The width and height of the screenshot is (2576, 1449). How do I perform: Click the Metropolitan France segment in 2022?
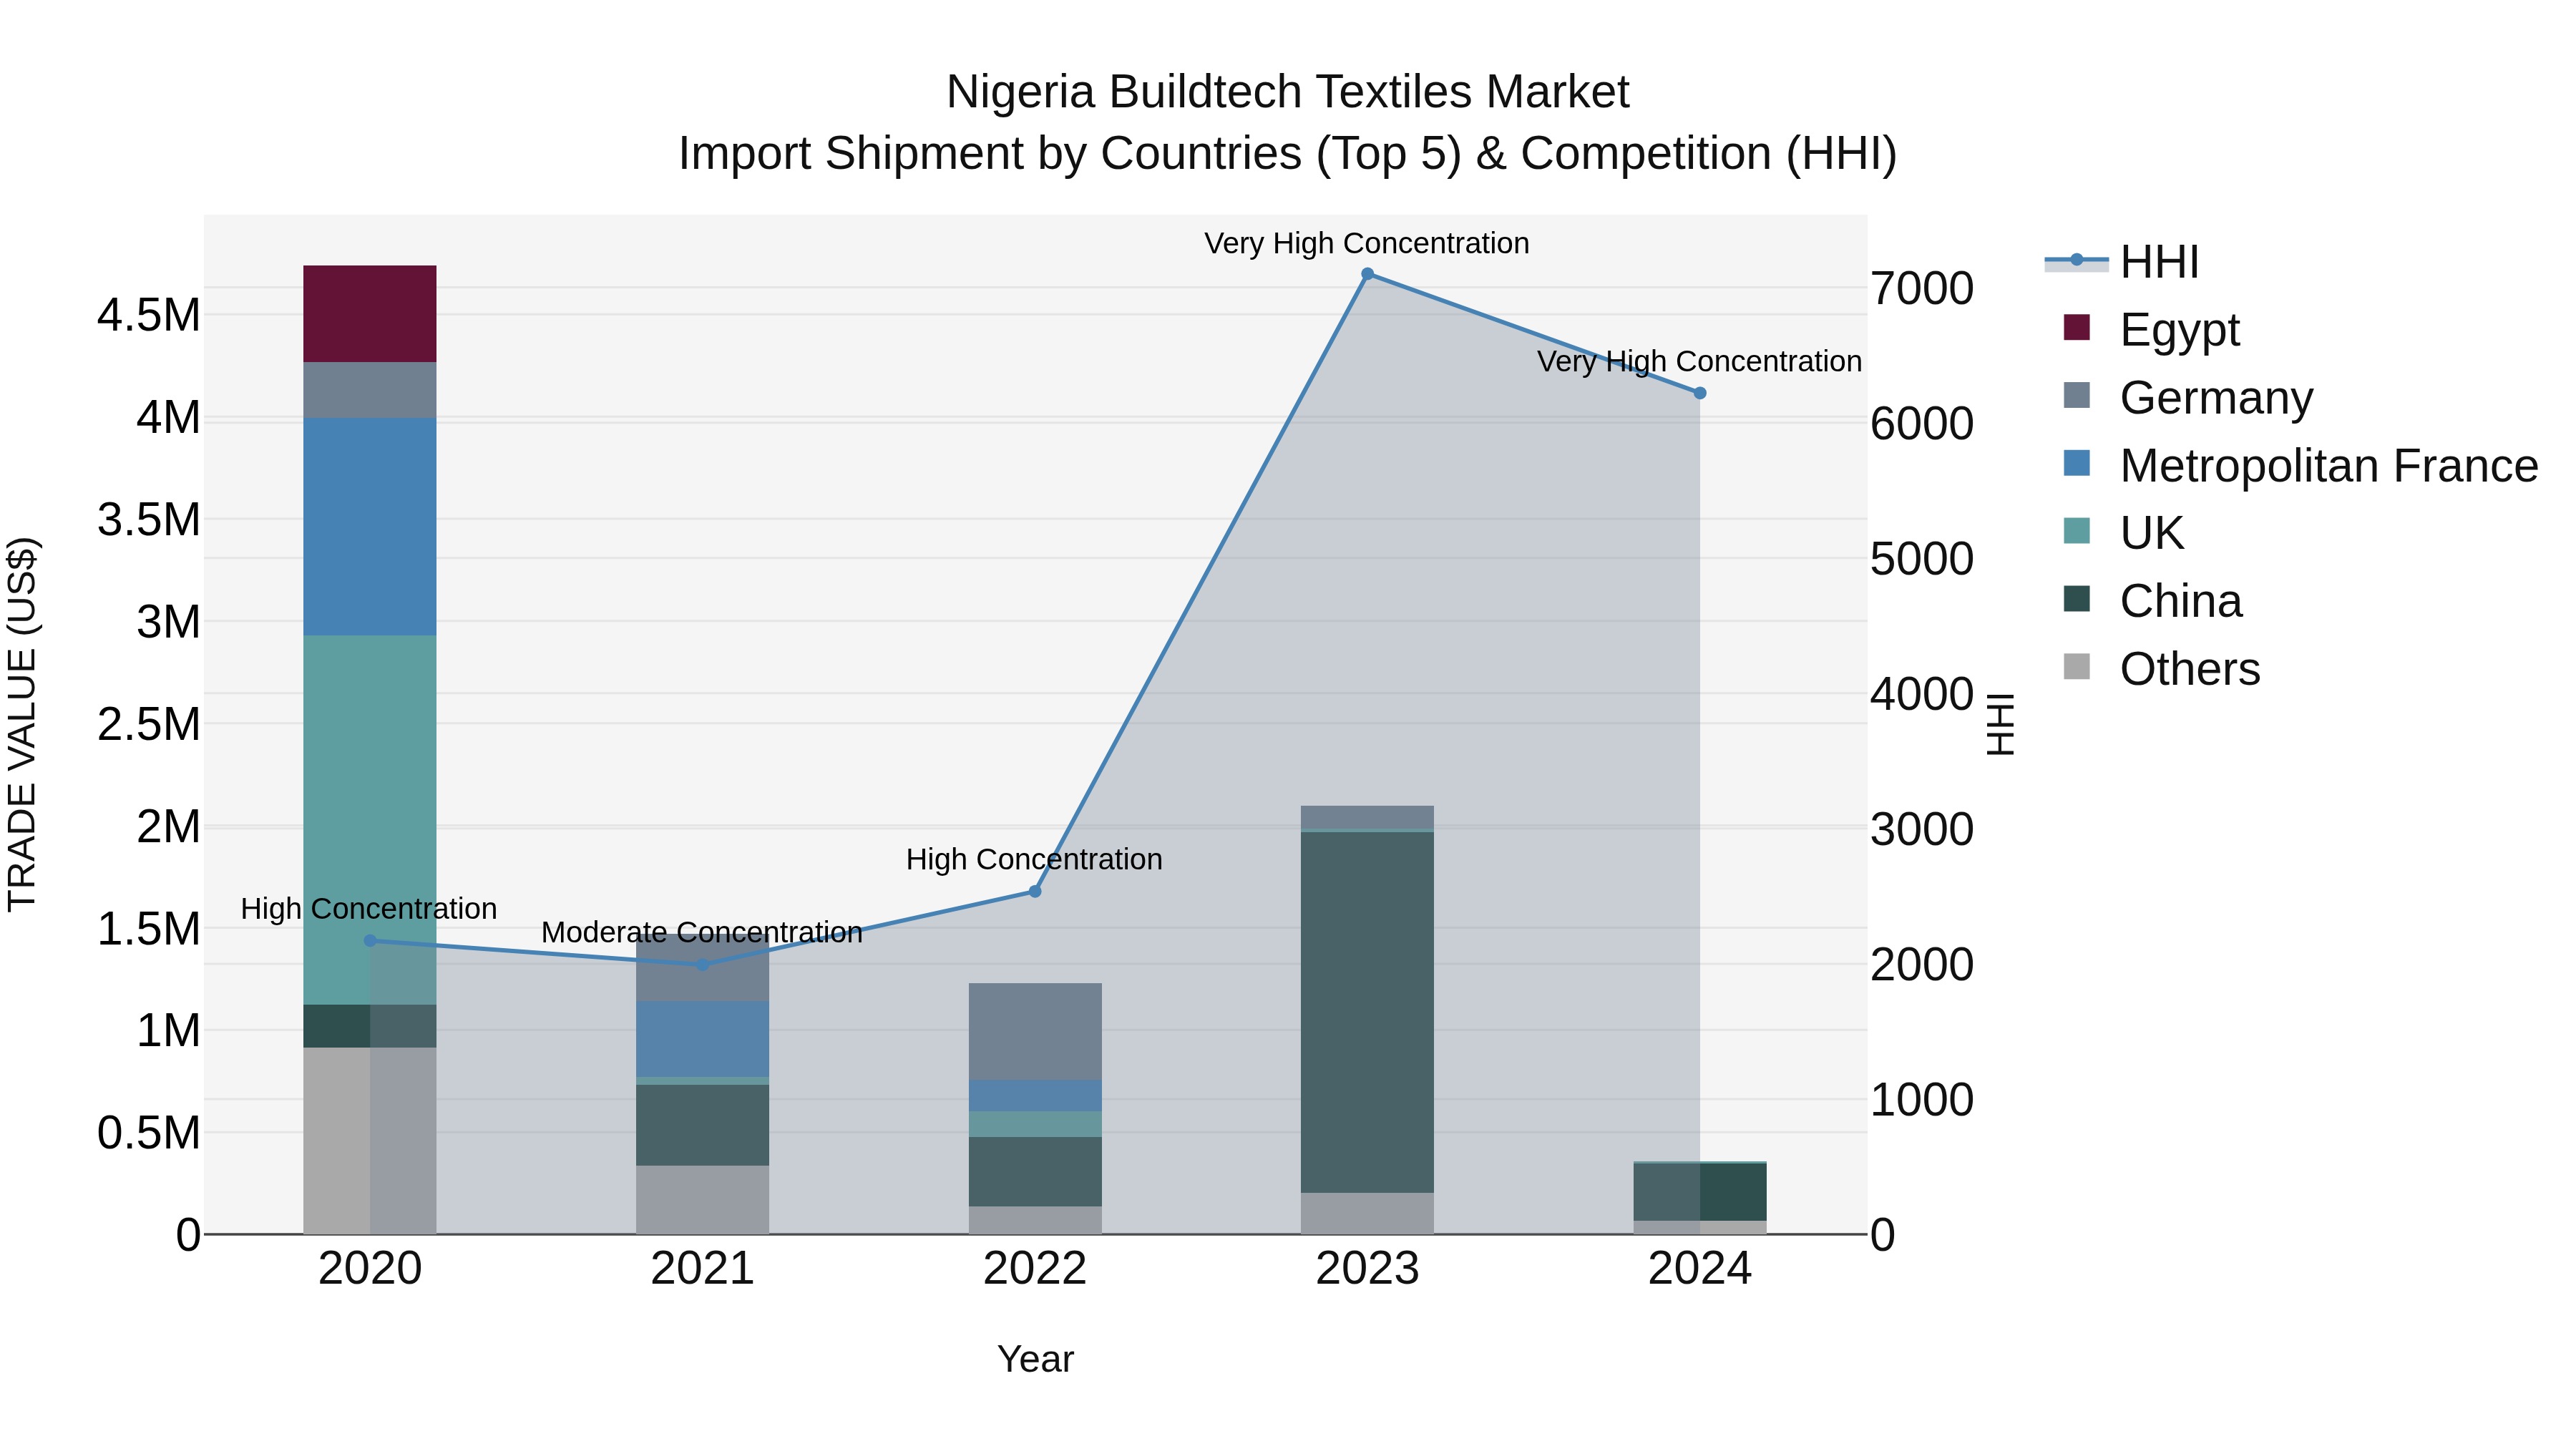click(1035, 1096)
